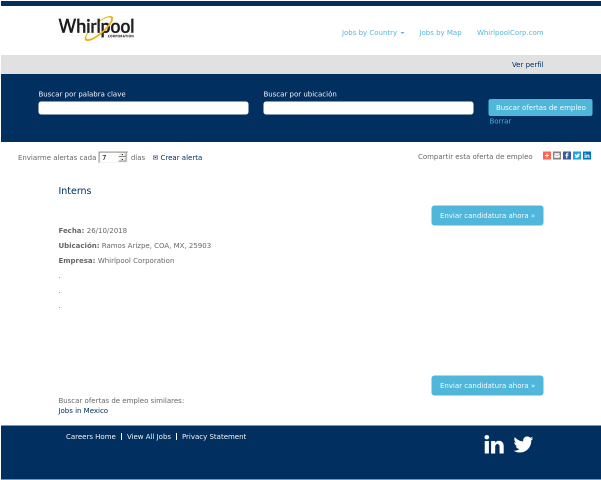Click the top Enviar candidatura ahora button
The width and height of the screenshot is (601, 480).
pyautogui.click(x=487, y=215)
